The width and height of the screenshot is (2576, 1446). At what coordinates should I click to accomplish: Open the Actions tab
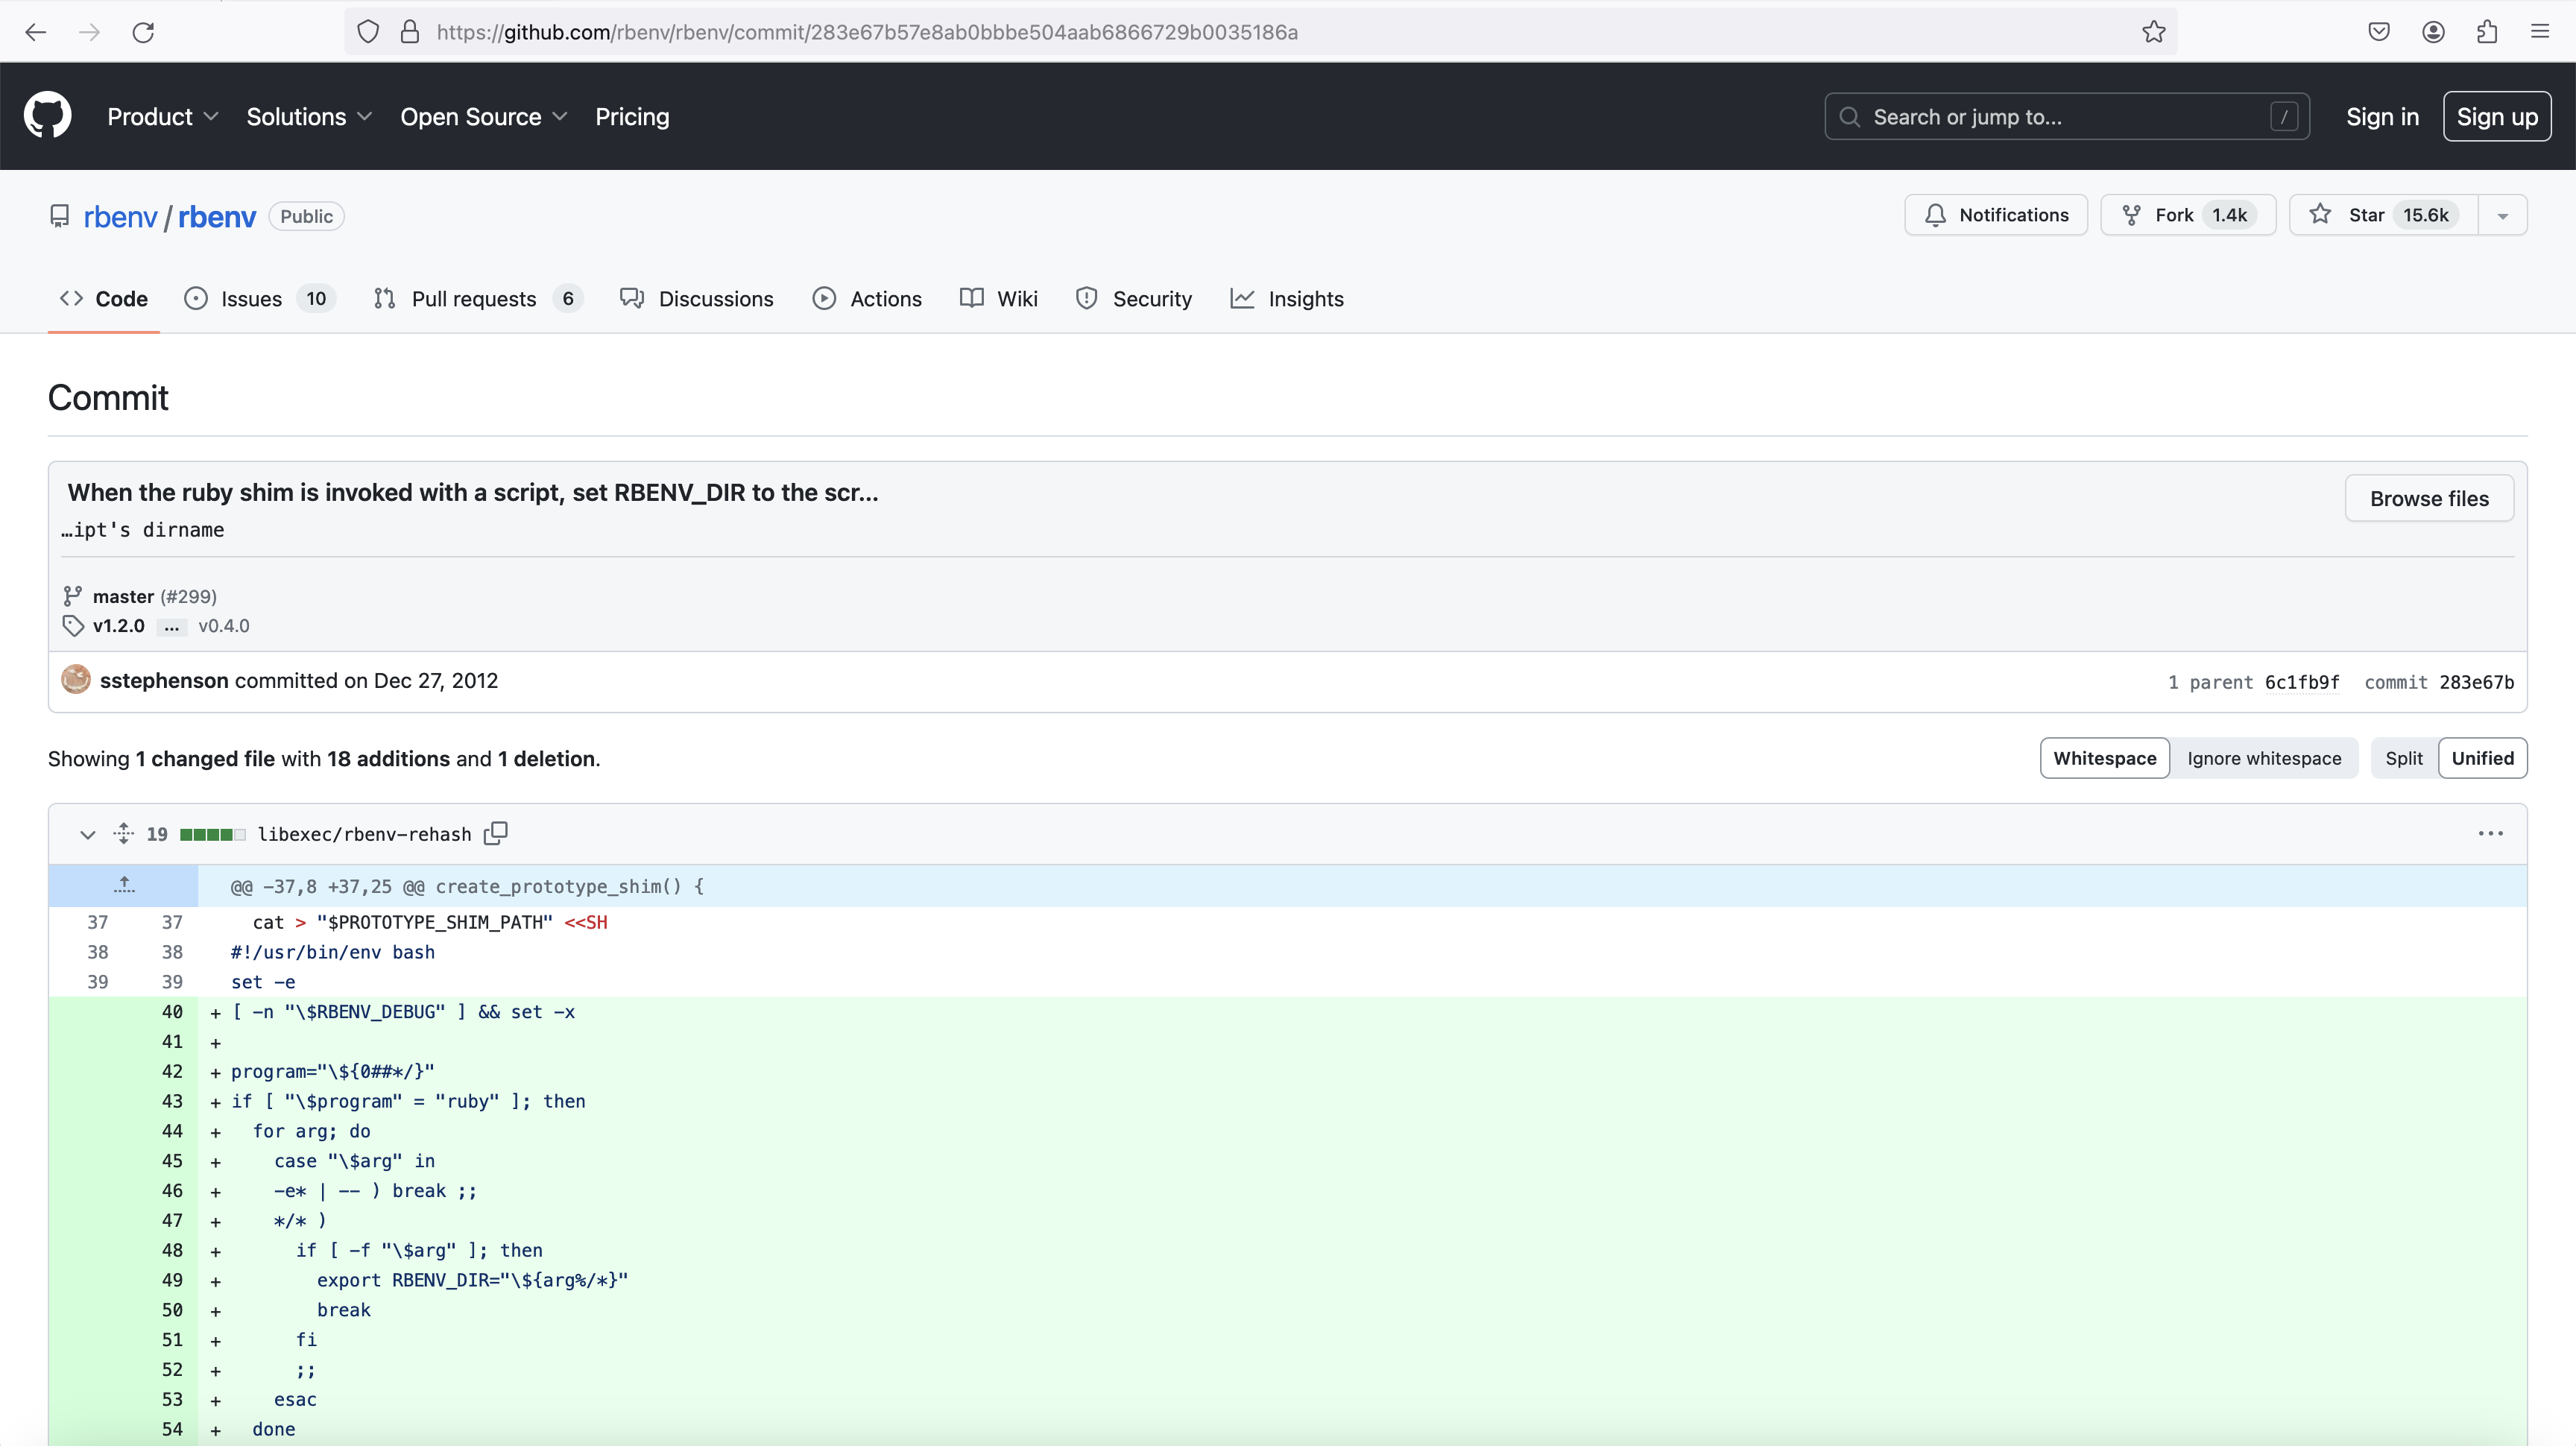(867, 299)
